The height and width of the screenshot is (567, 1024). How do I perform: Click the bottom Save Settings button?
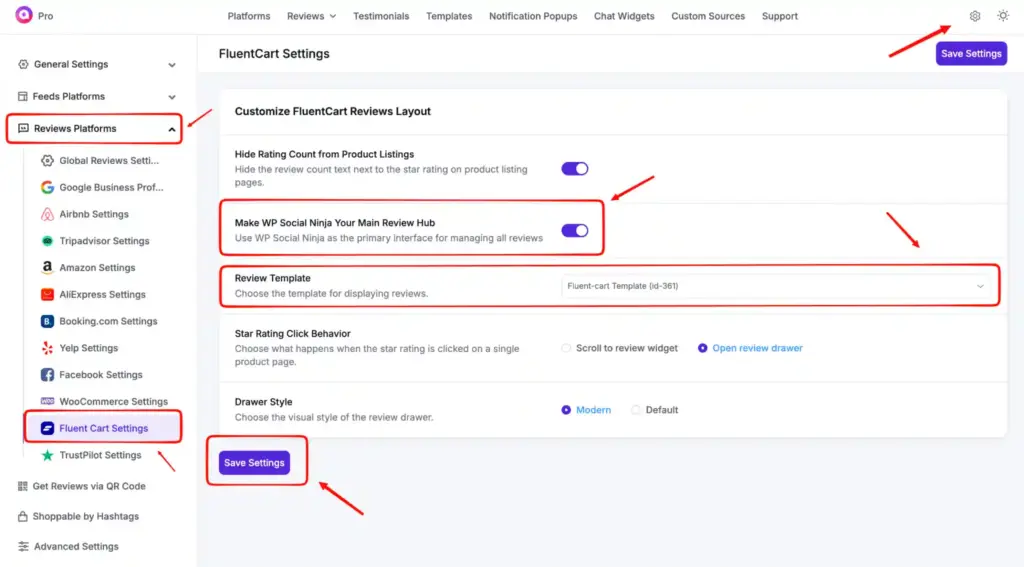point(254,462)
